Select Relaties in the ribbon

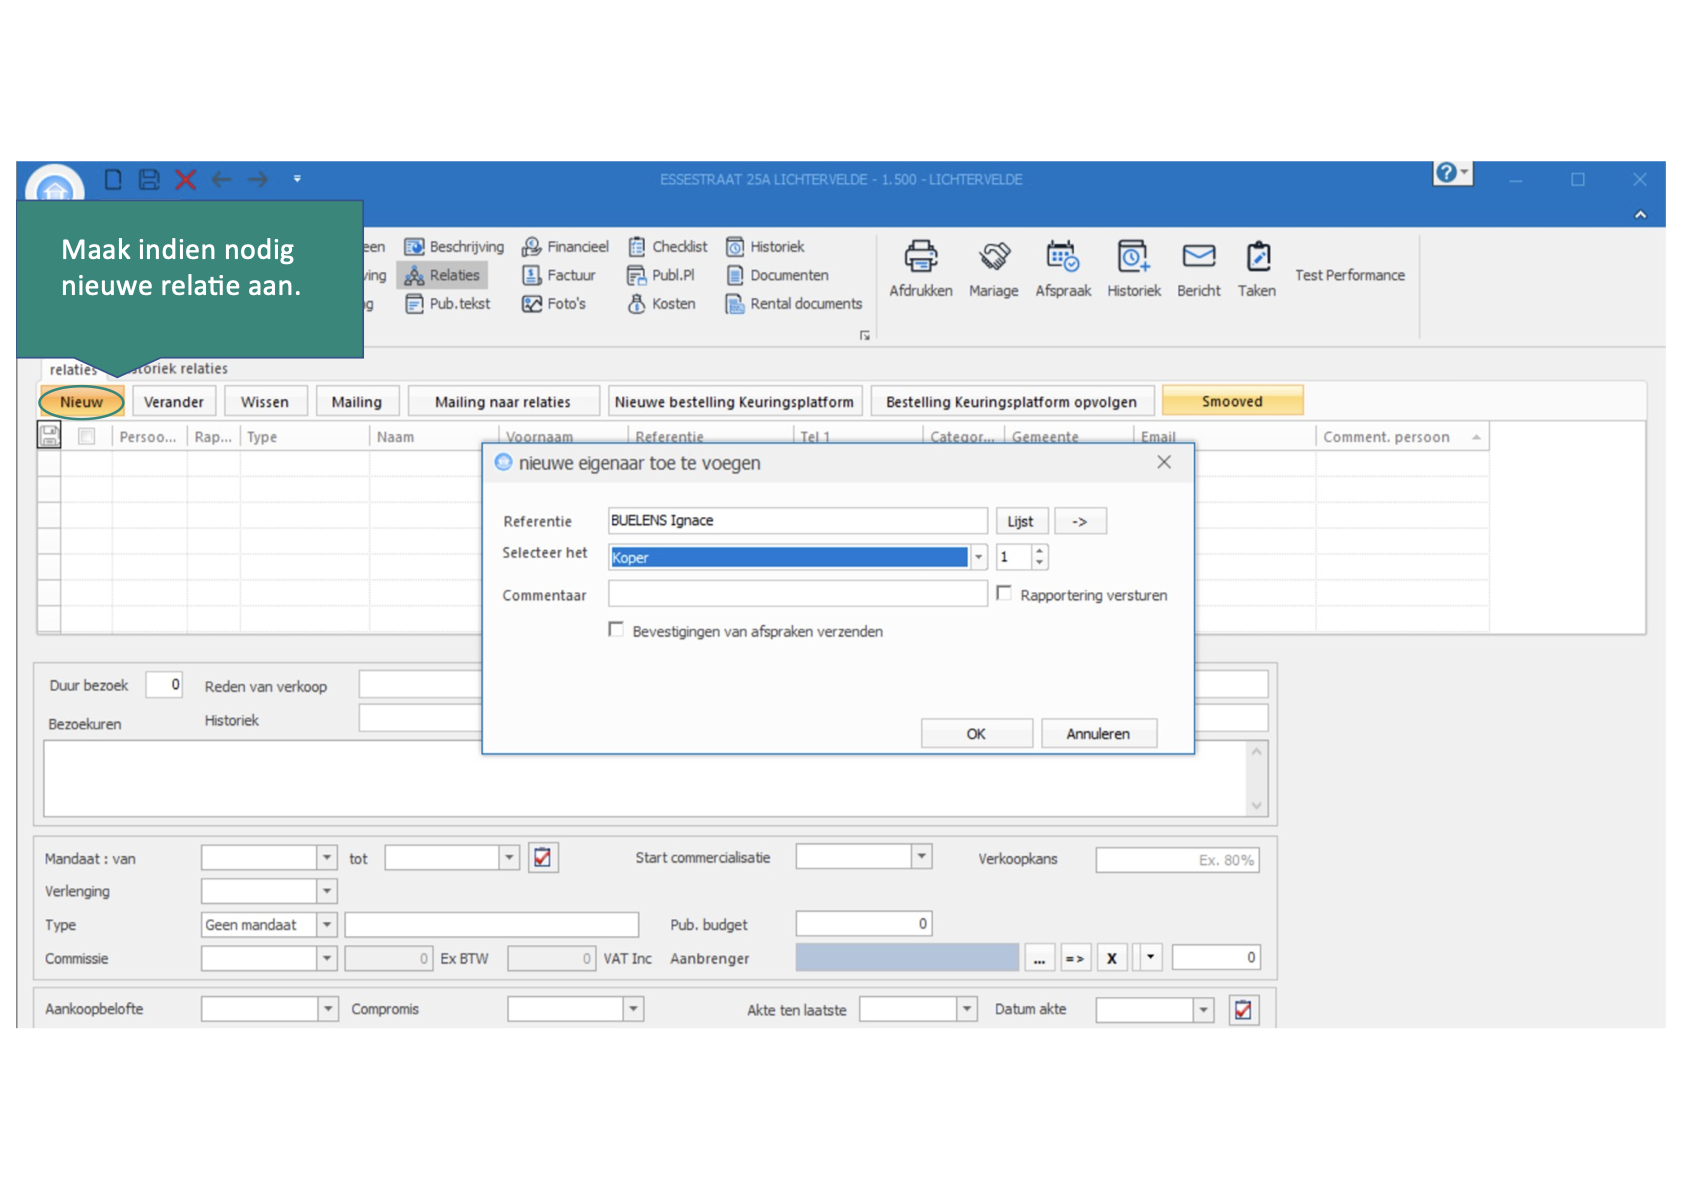click(443, 275)
